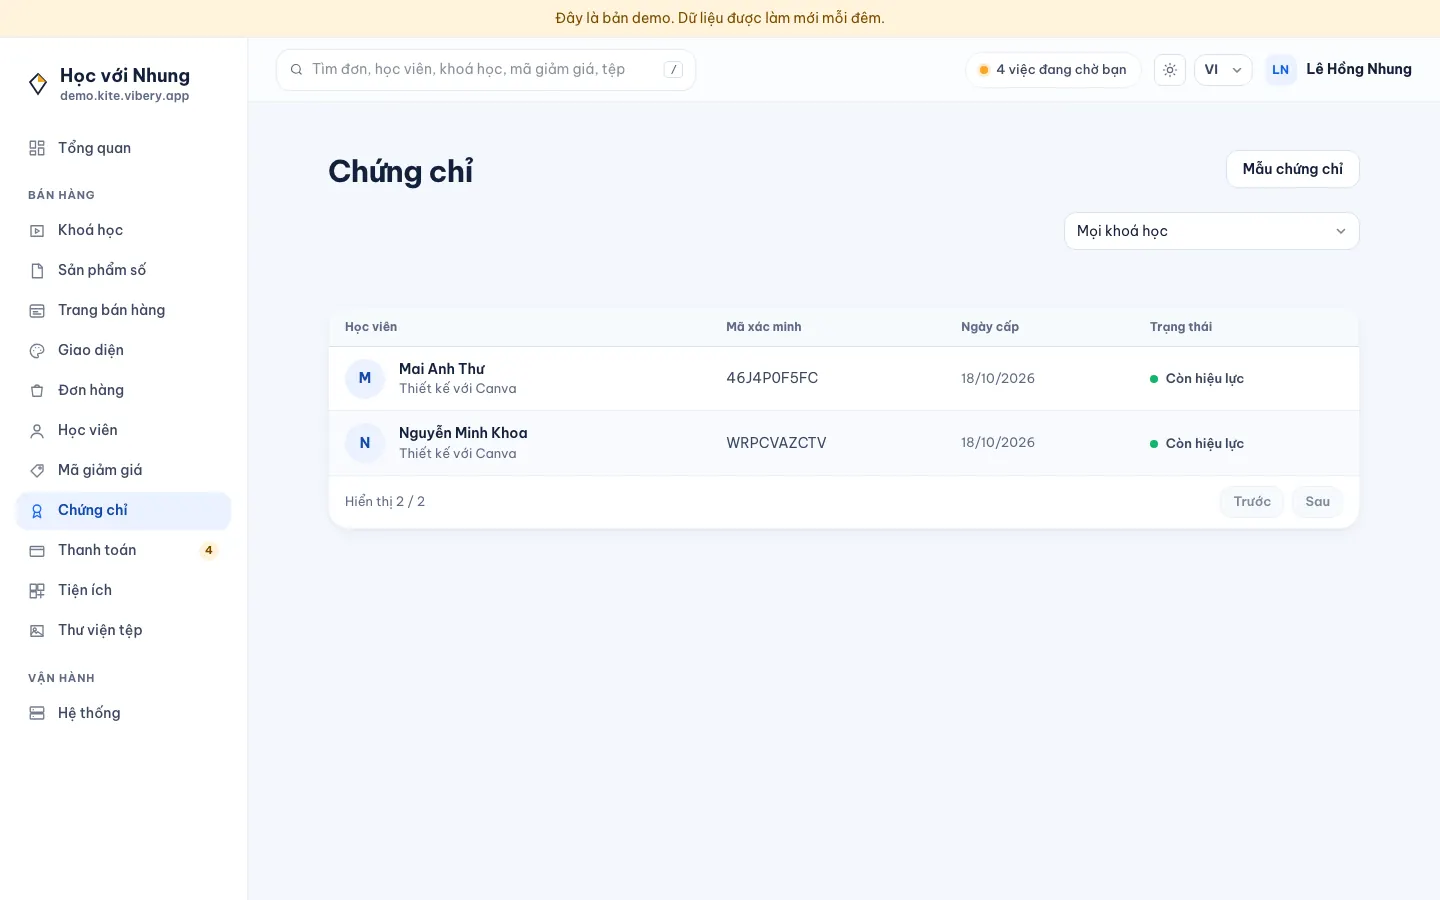Click verification code WRPCVAZCTV

click(x=776, y=443)
